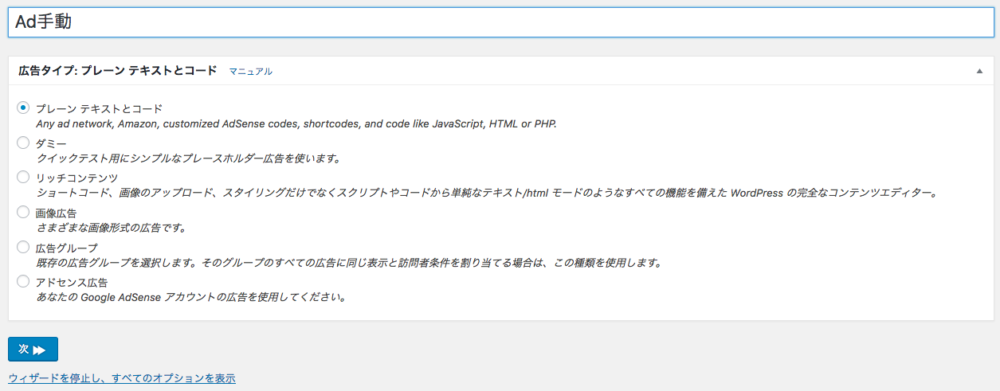Choose the リッチコンテンツ ad type radio button
This screenshot has height=391, width=1000.
(x=23, y=177)
